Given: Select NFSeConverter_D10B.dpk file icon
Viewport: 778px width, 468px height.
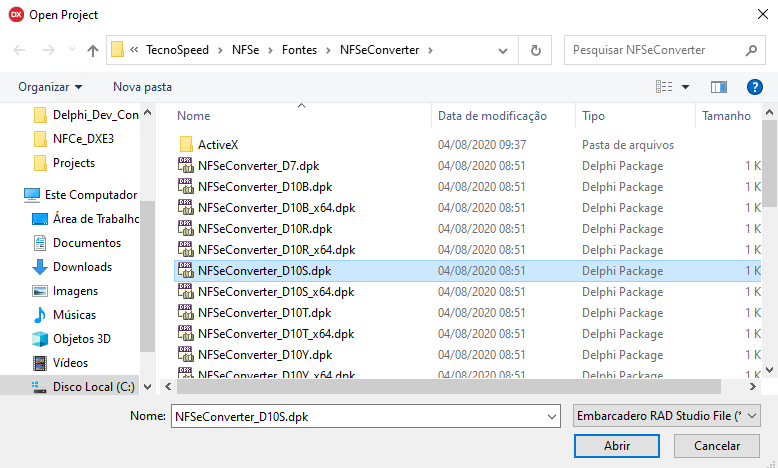Looking at the screenshot, I should pos(186,186).
